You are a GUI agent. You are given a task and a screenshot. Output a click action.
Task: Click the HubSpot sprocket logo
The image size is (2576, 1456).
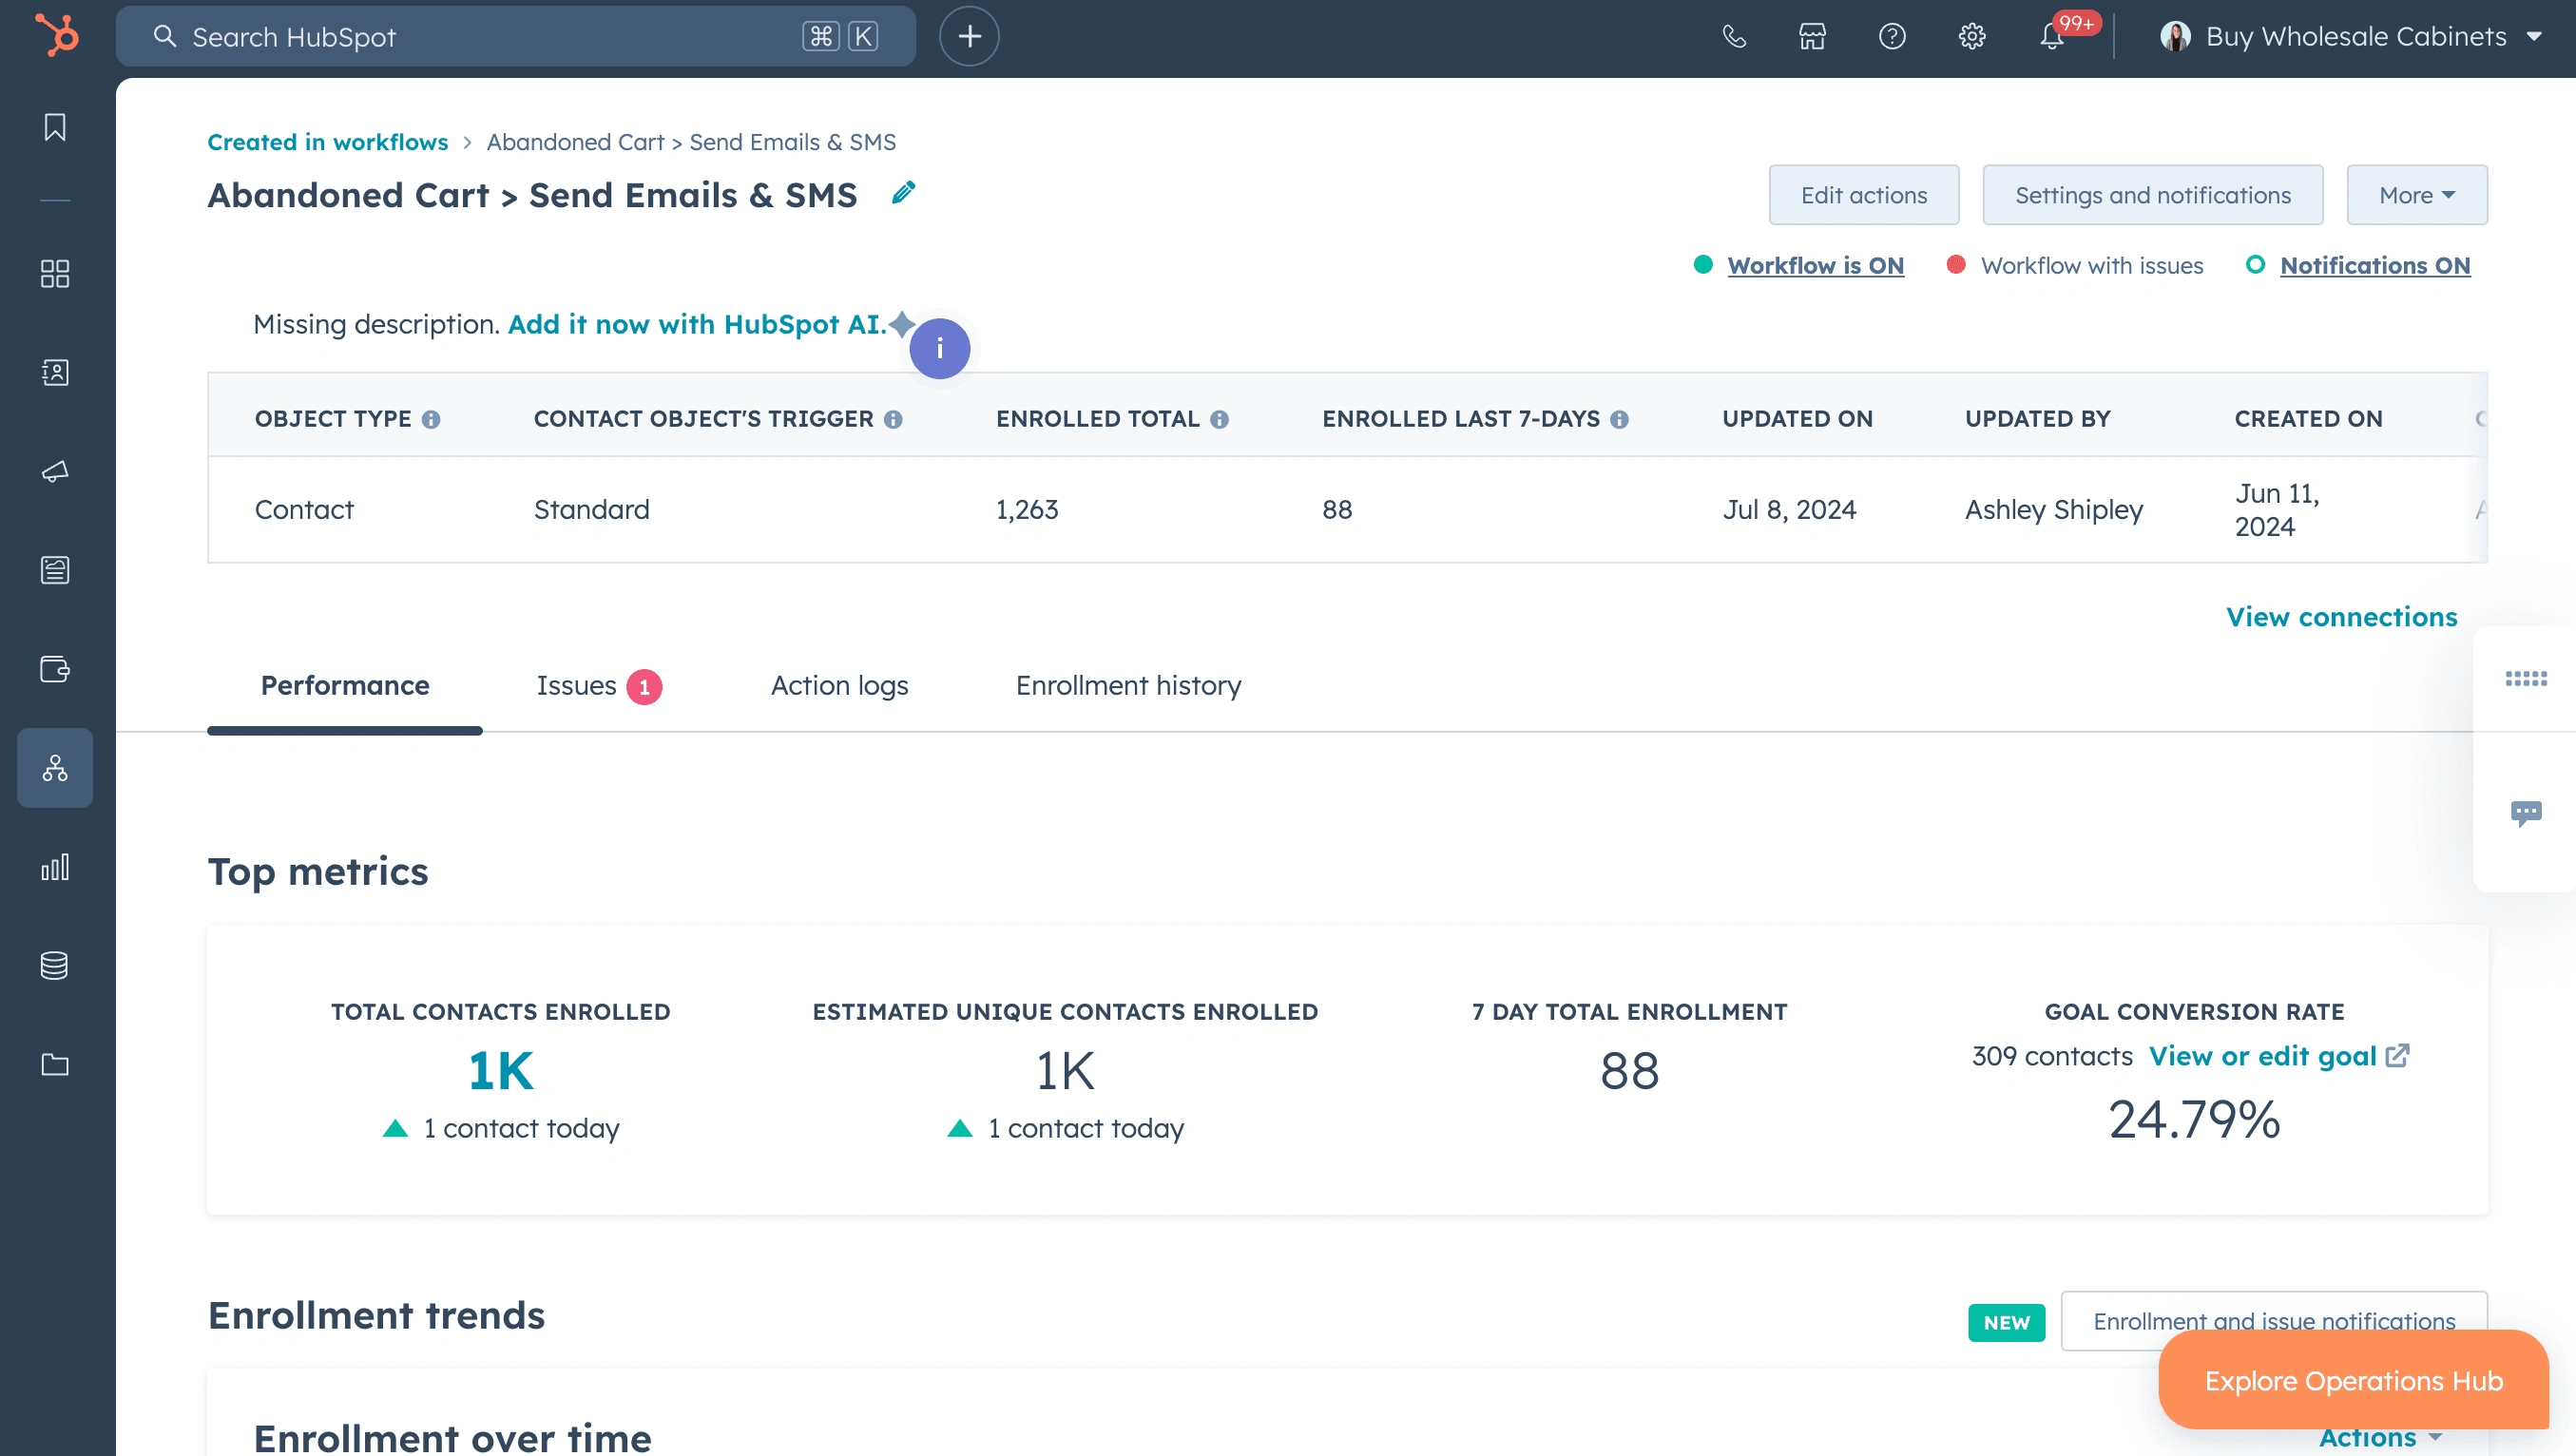tap(57, 36)
